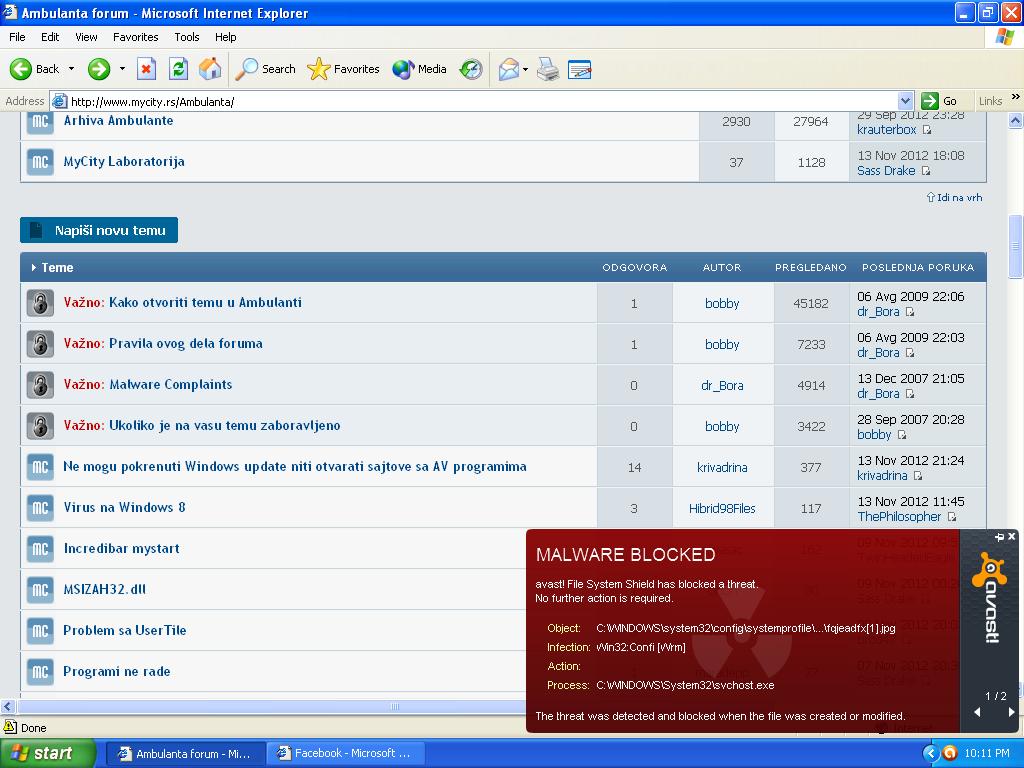Open the address bar dropdown

point(905,101)
